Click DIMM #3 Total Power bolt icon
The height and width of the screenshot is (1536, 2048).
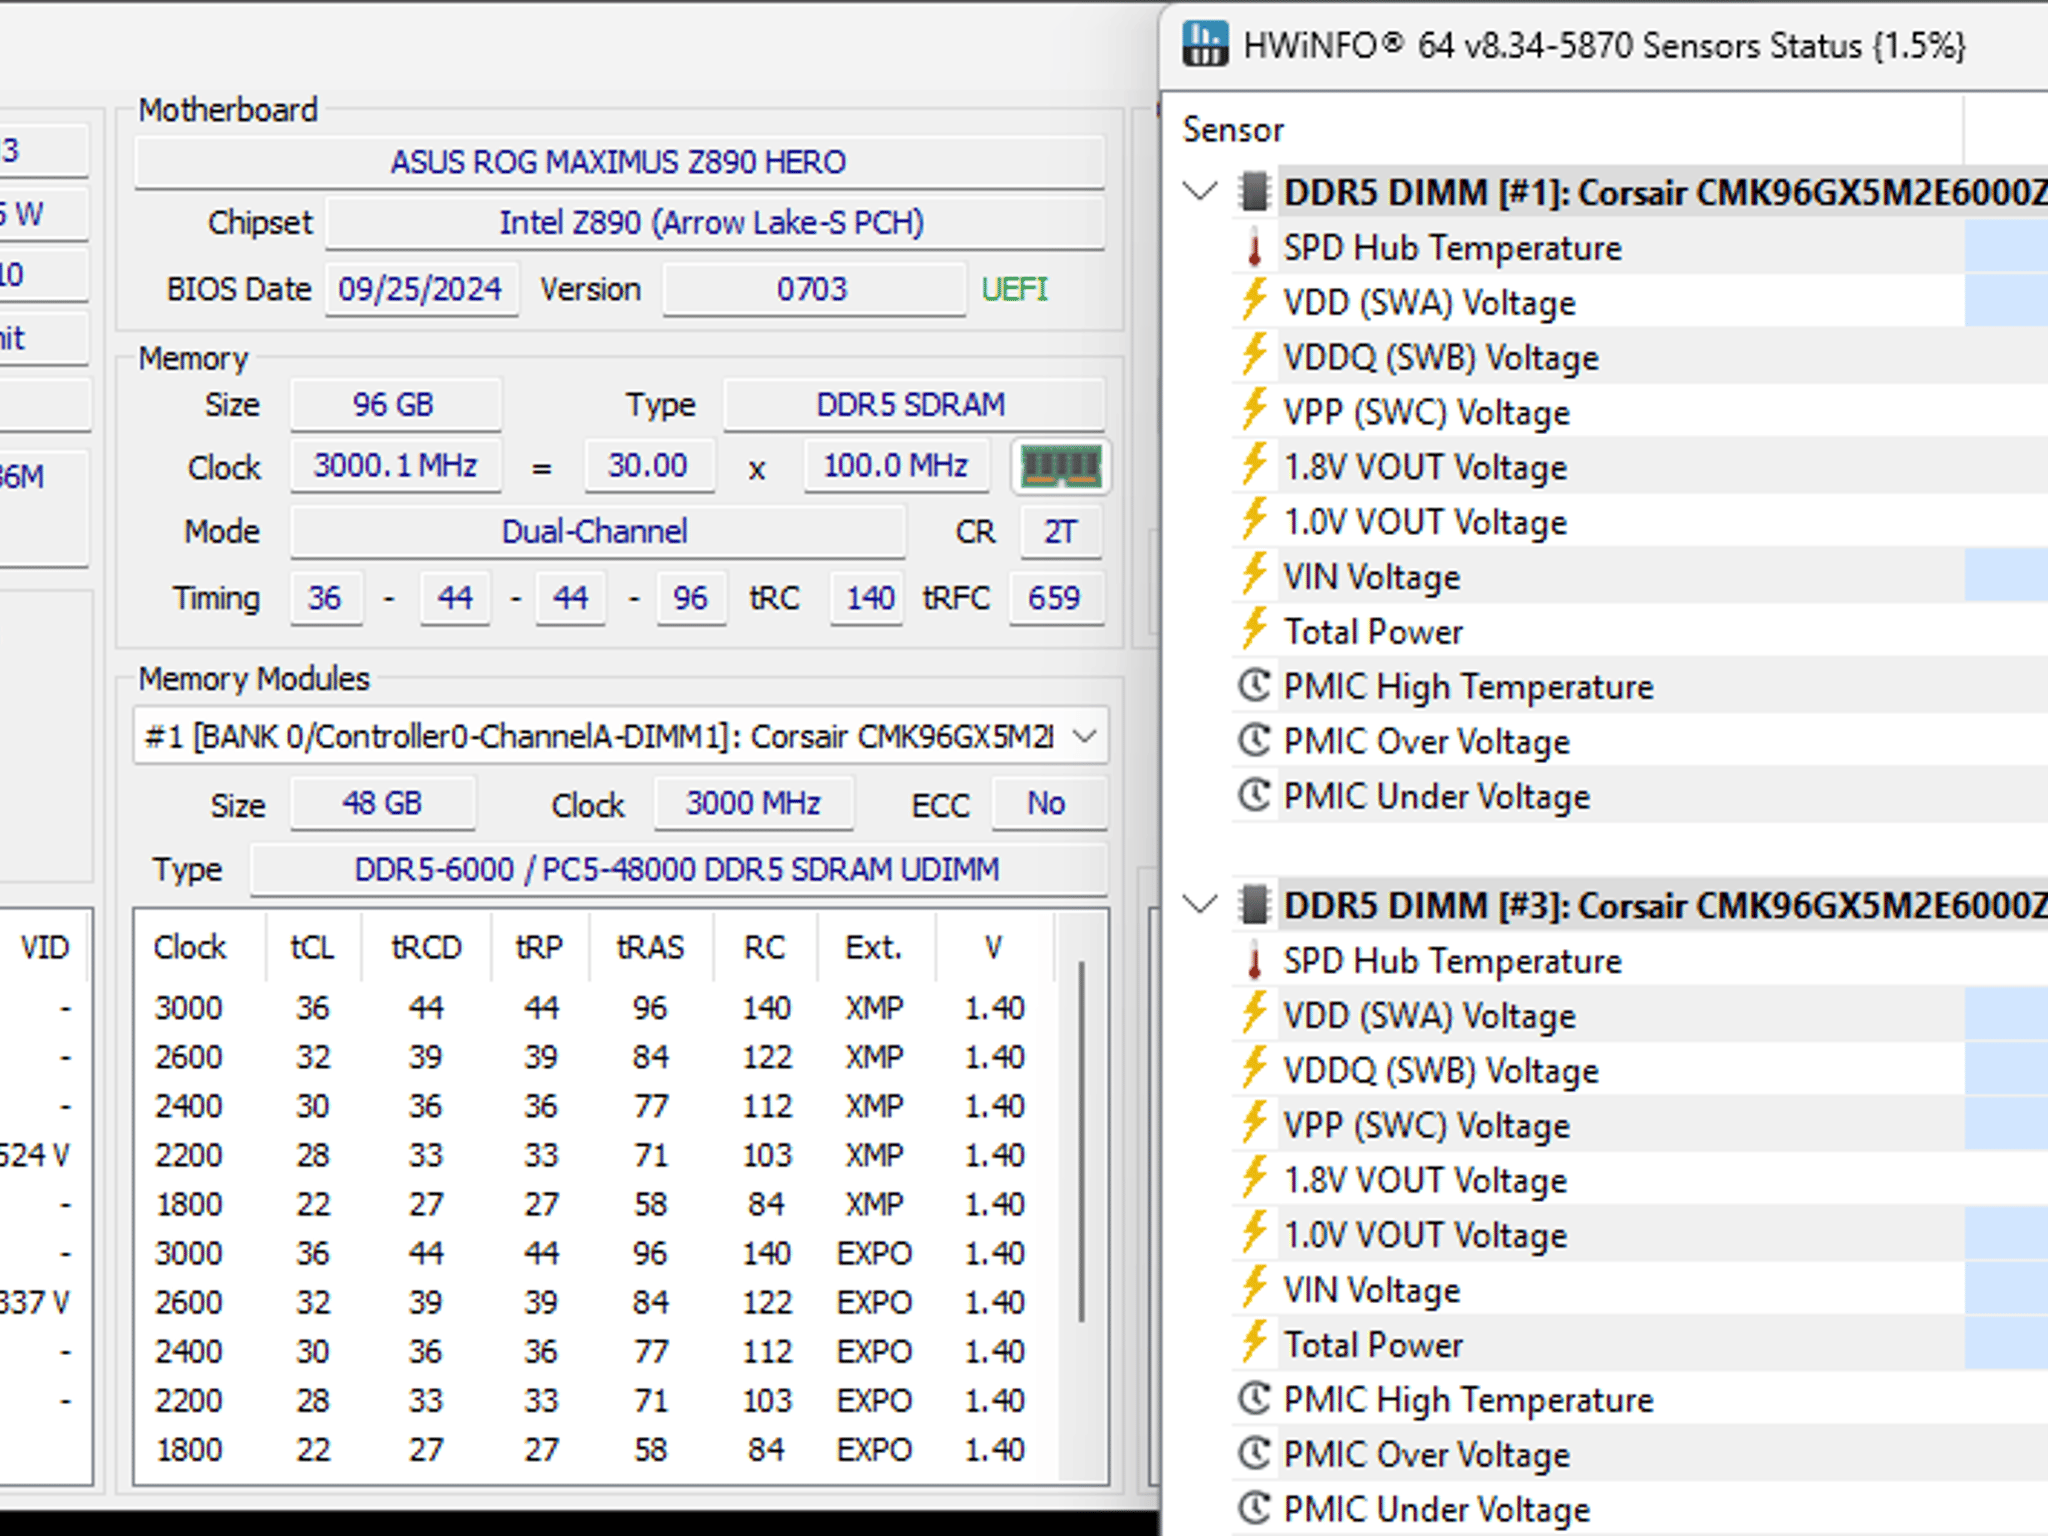coord(1254,1344)
